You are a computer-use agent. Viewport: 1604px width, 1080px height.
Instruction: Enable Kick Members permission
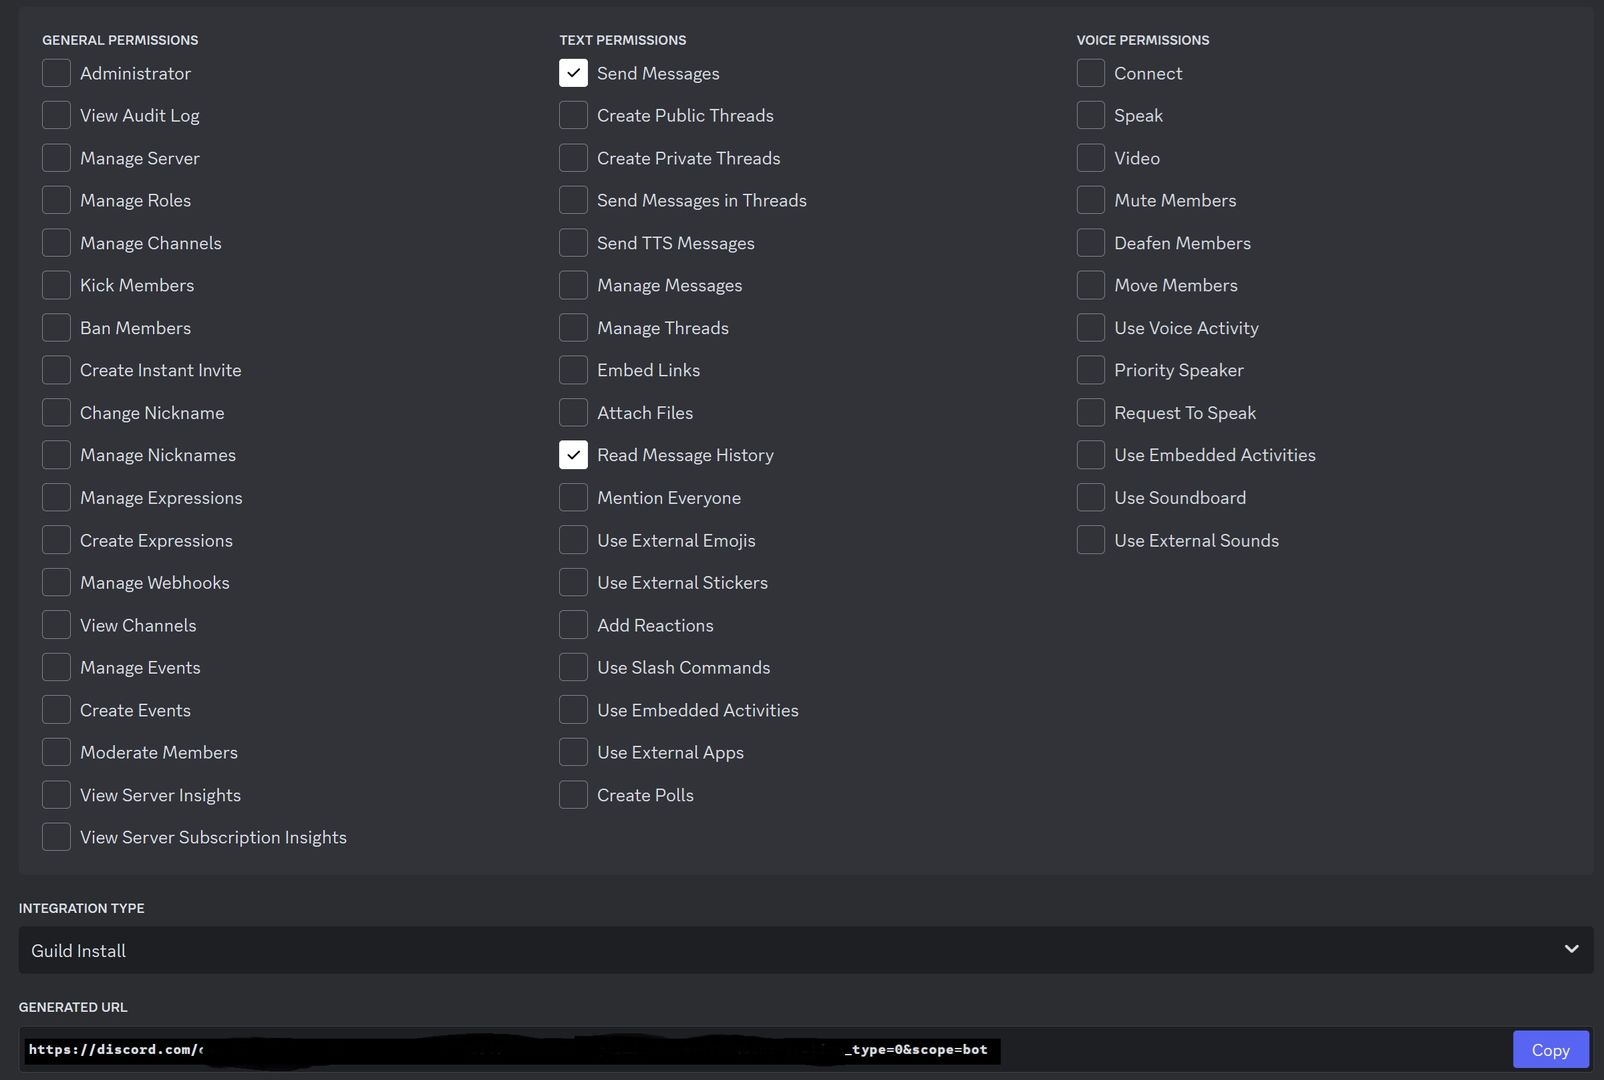pyautogui.click(x=56, y=285)
